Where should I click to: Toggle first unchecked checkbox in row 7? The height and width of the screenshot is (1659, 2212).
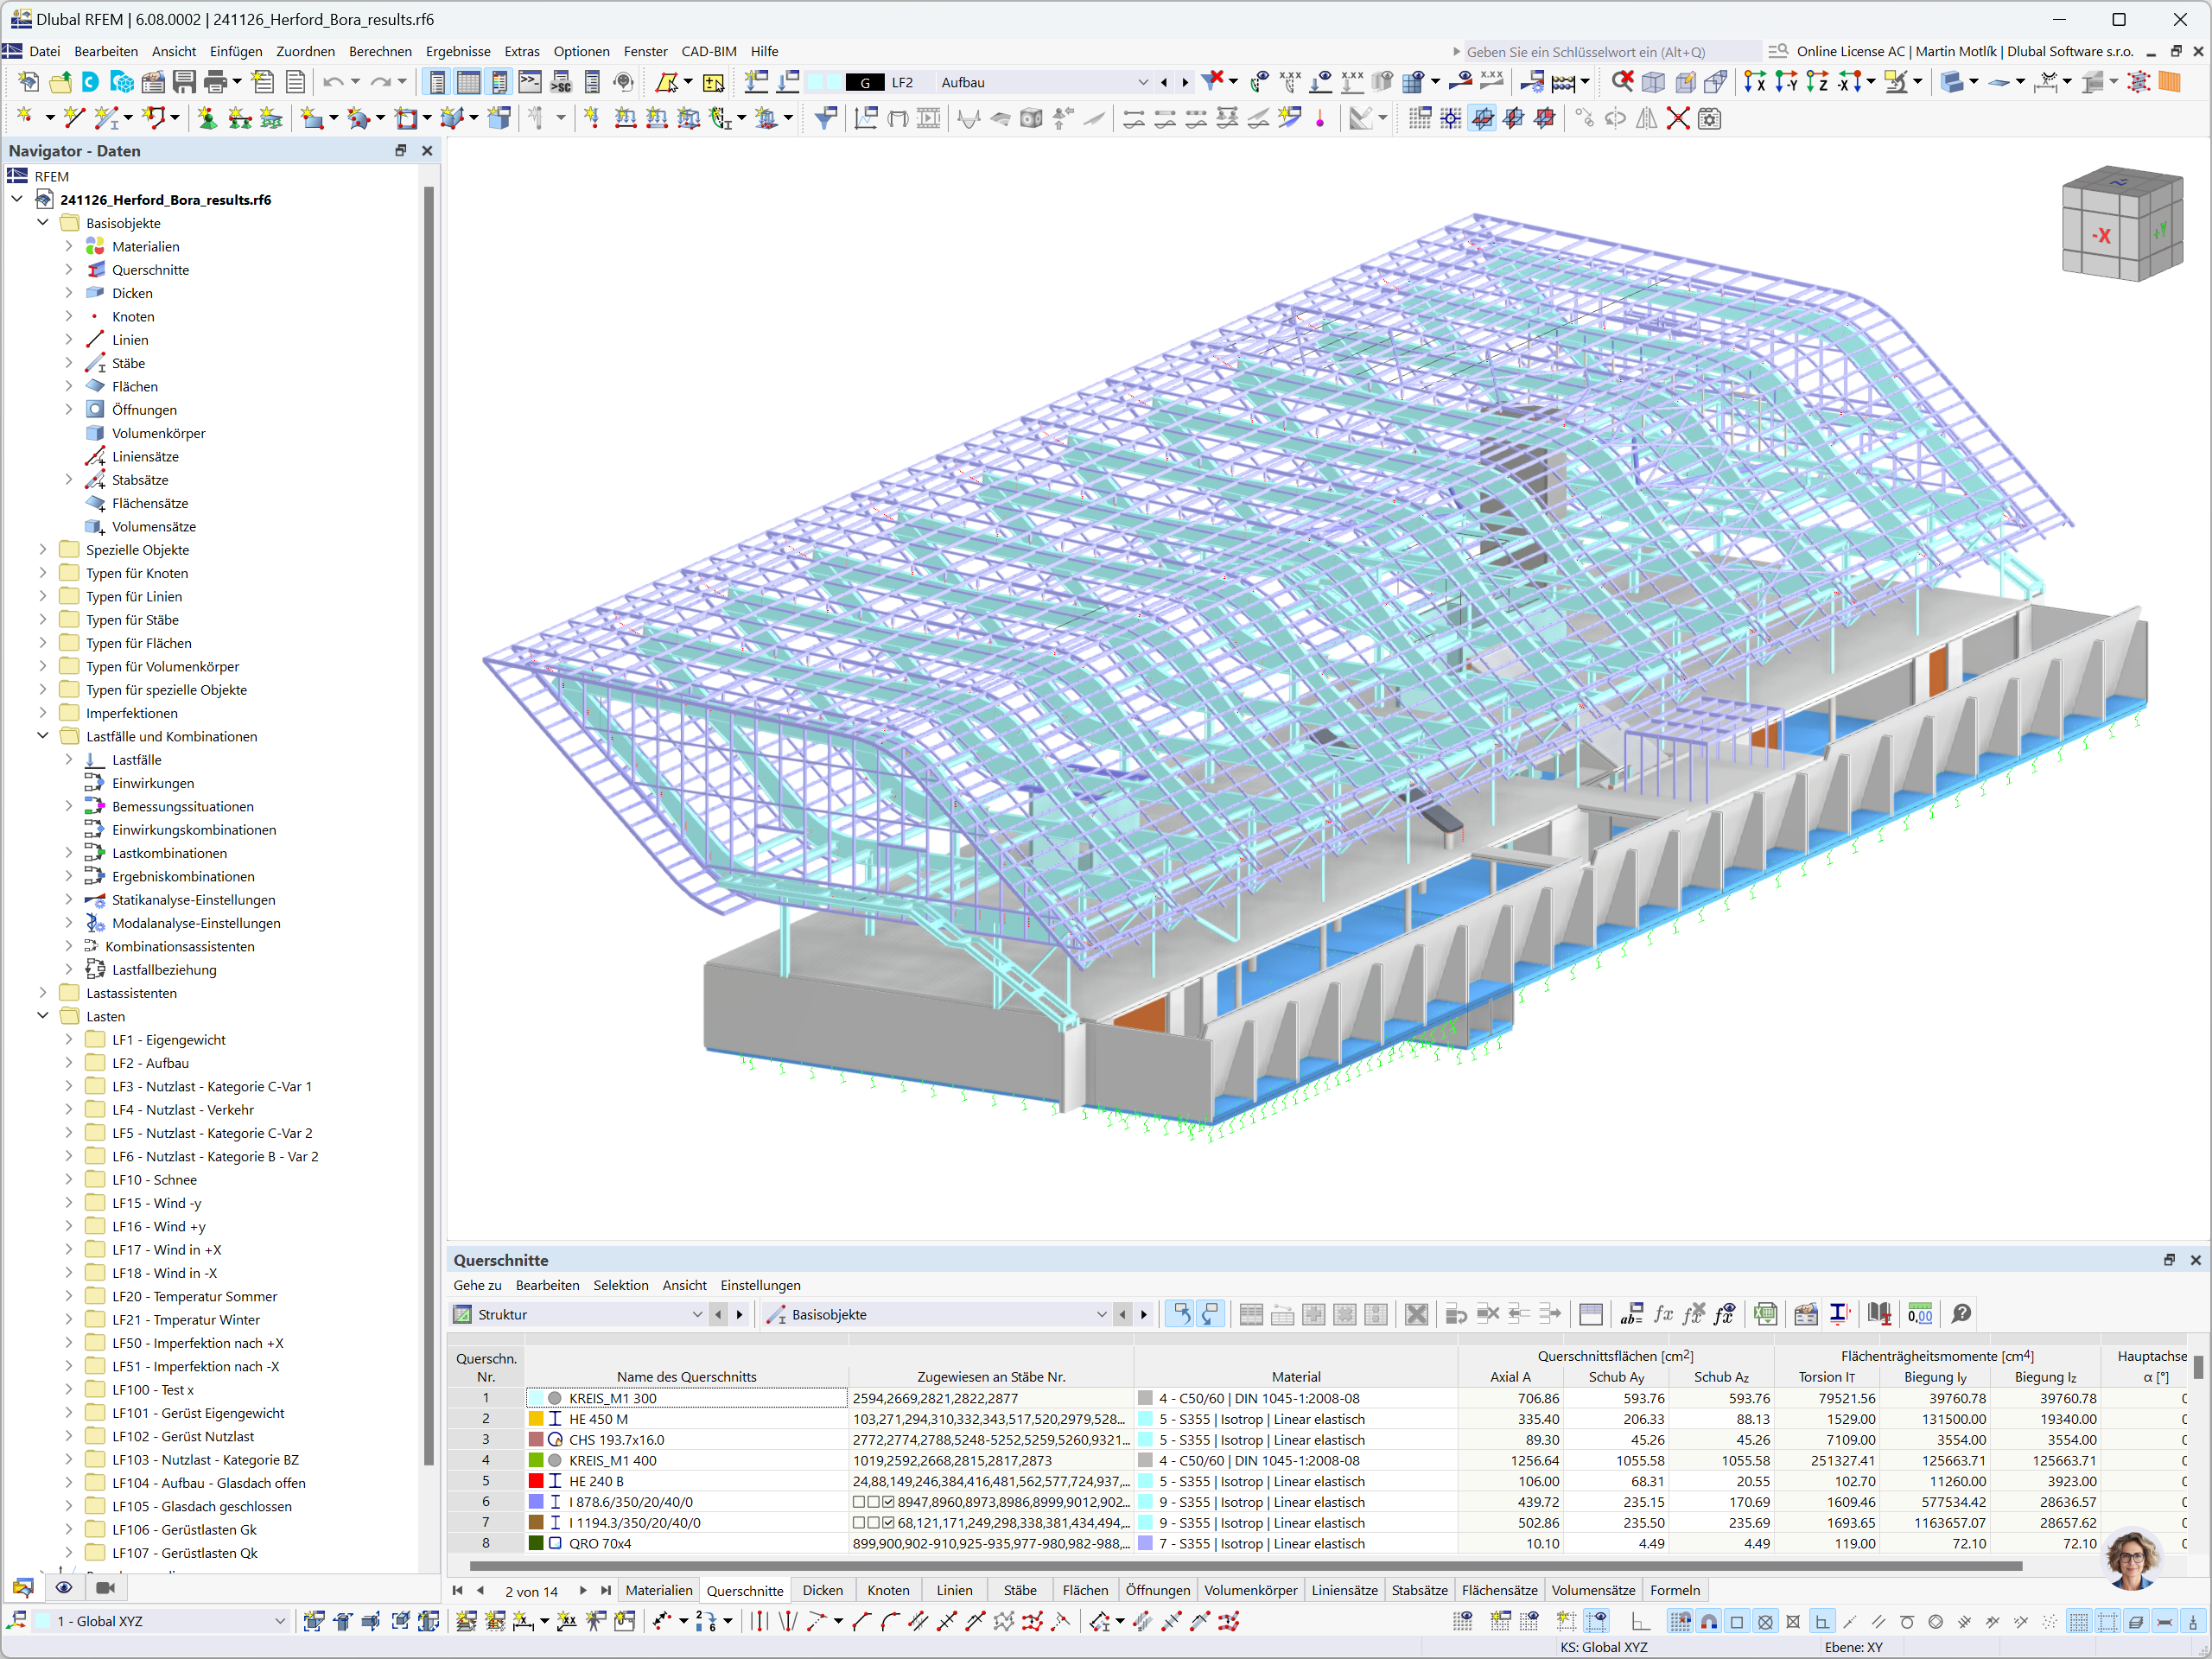pyautogui.click(x=858, y=1523)
